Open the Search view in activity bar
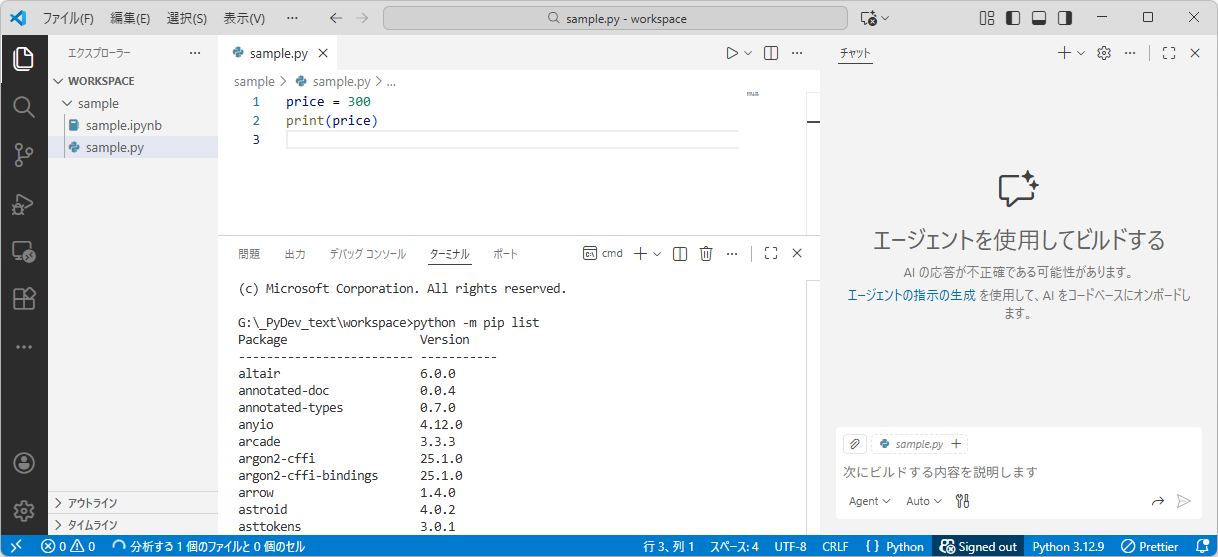This screenshot has height=557, width=1218. point(23,106)
